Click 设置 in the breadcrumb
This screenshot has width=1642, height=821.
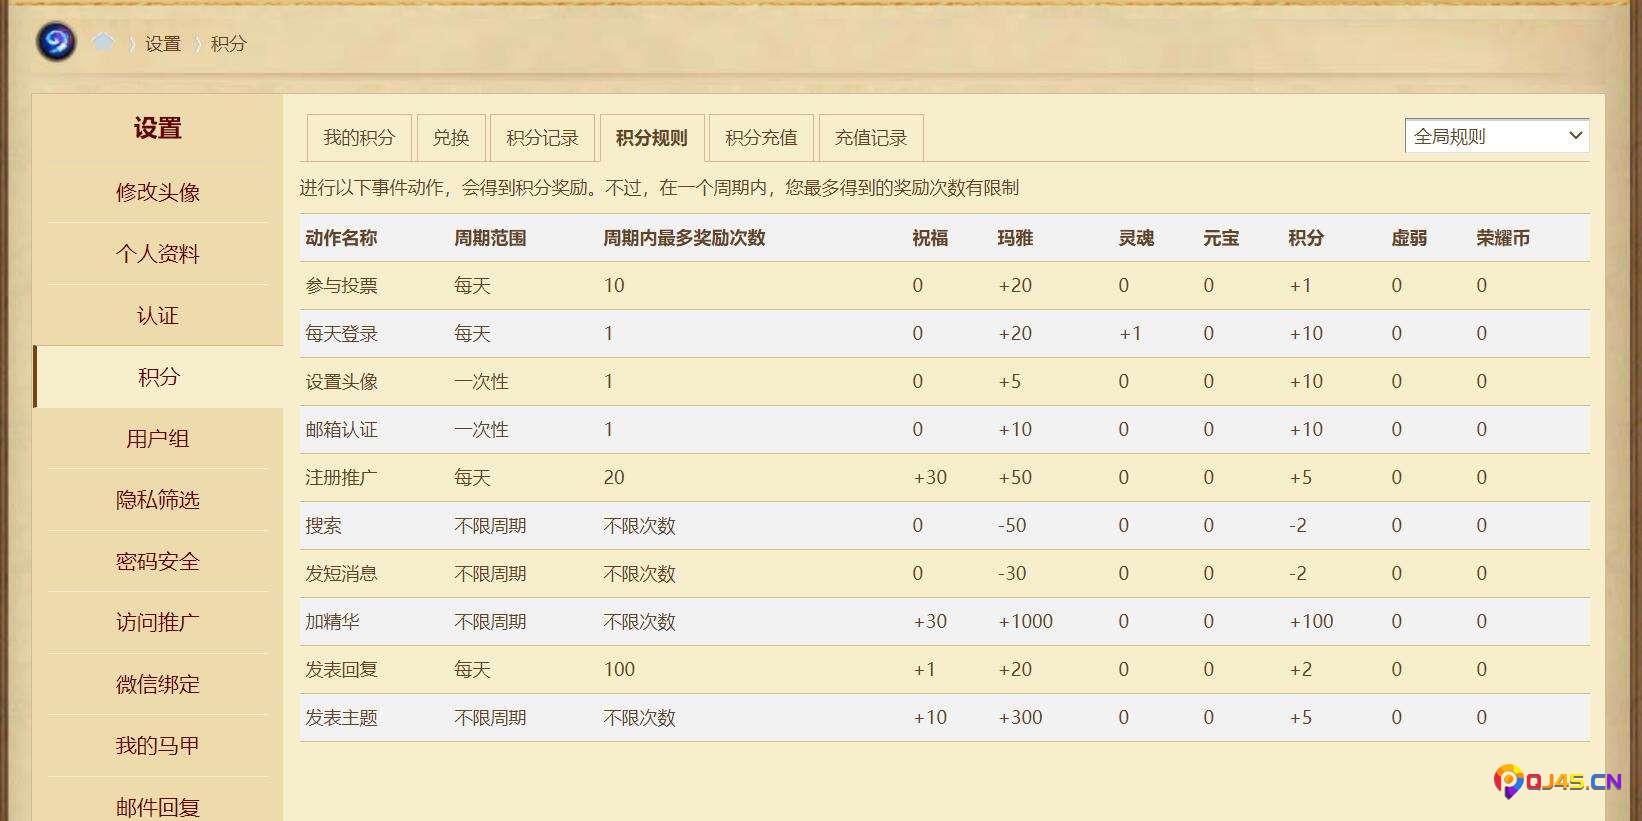163,44
